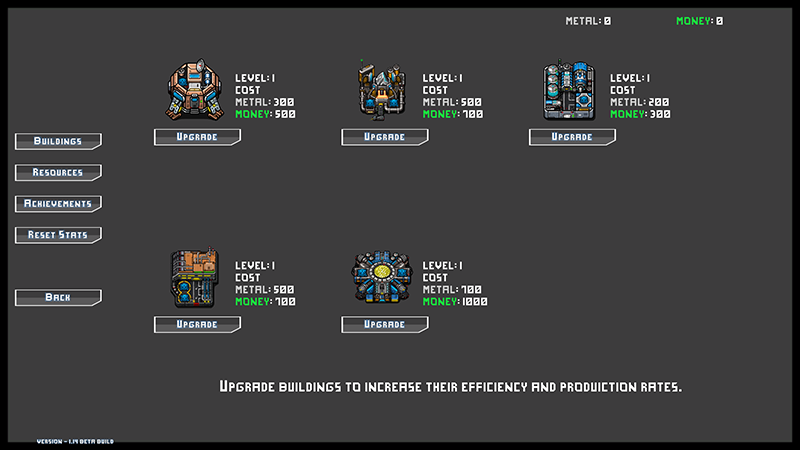Click the 'Metal: 300' cost text
The image size is (800, 450).
coord(265,102)
